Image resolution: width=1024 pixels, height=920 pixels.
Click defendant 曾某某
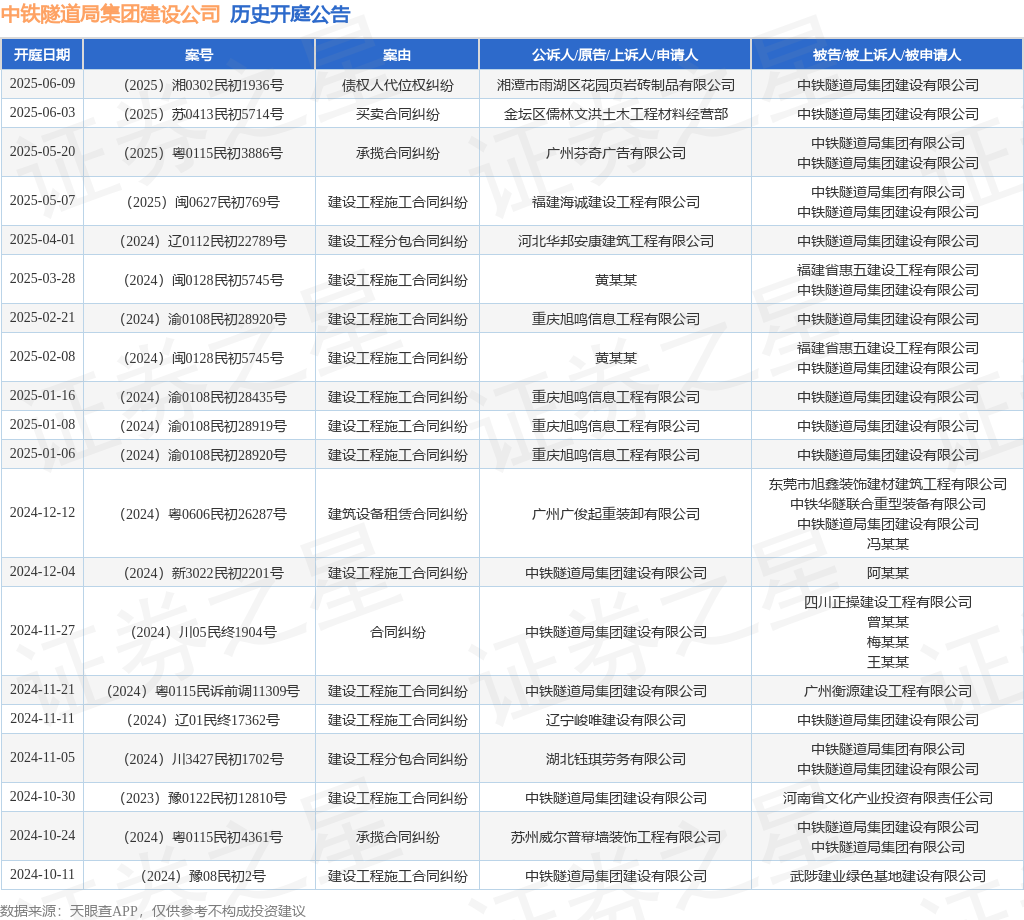click(x=888, y=622)
